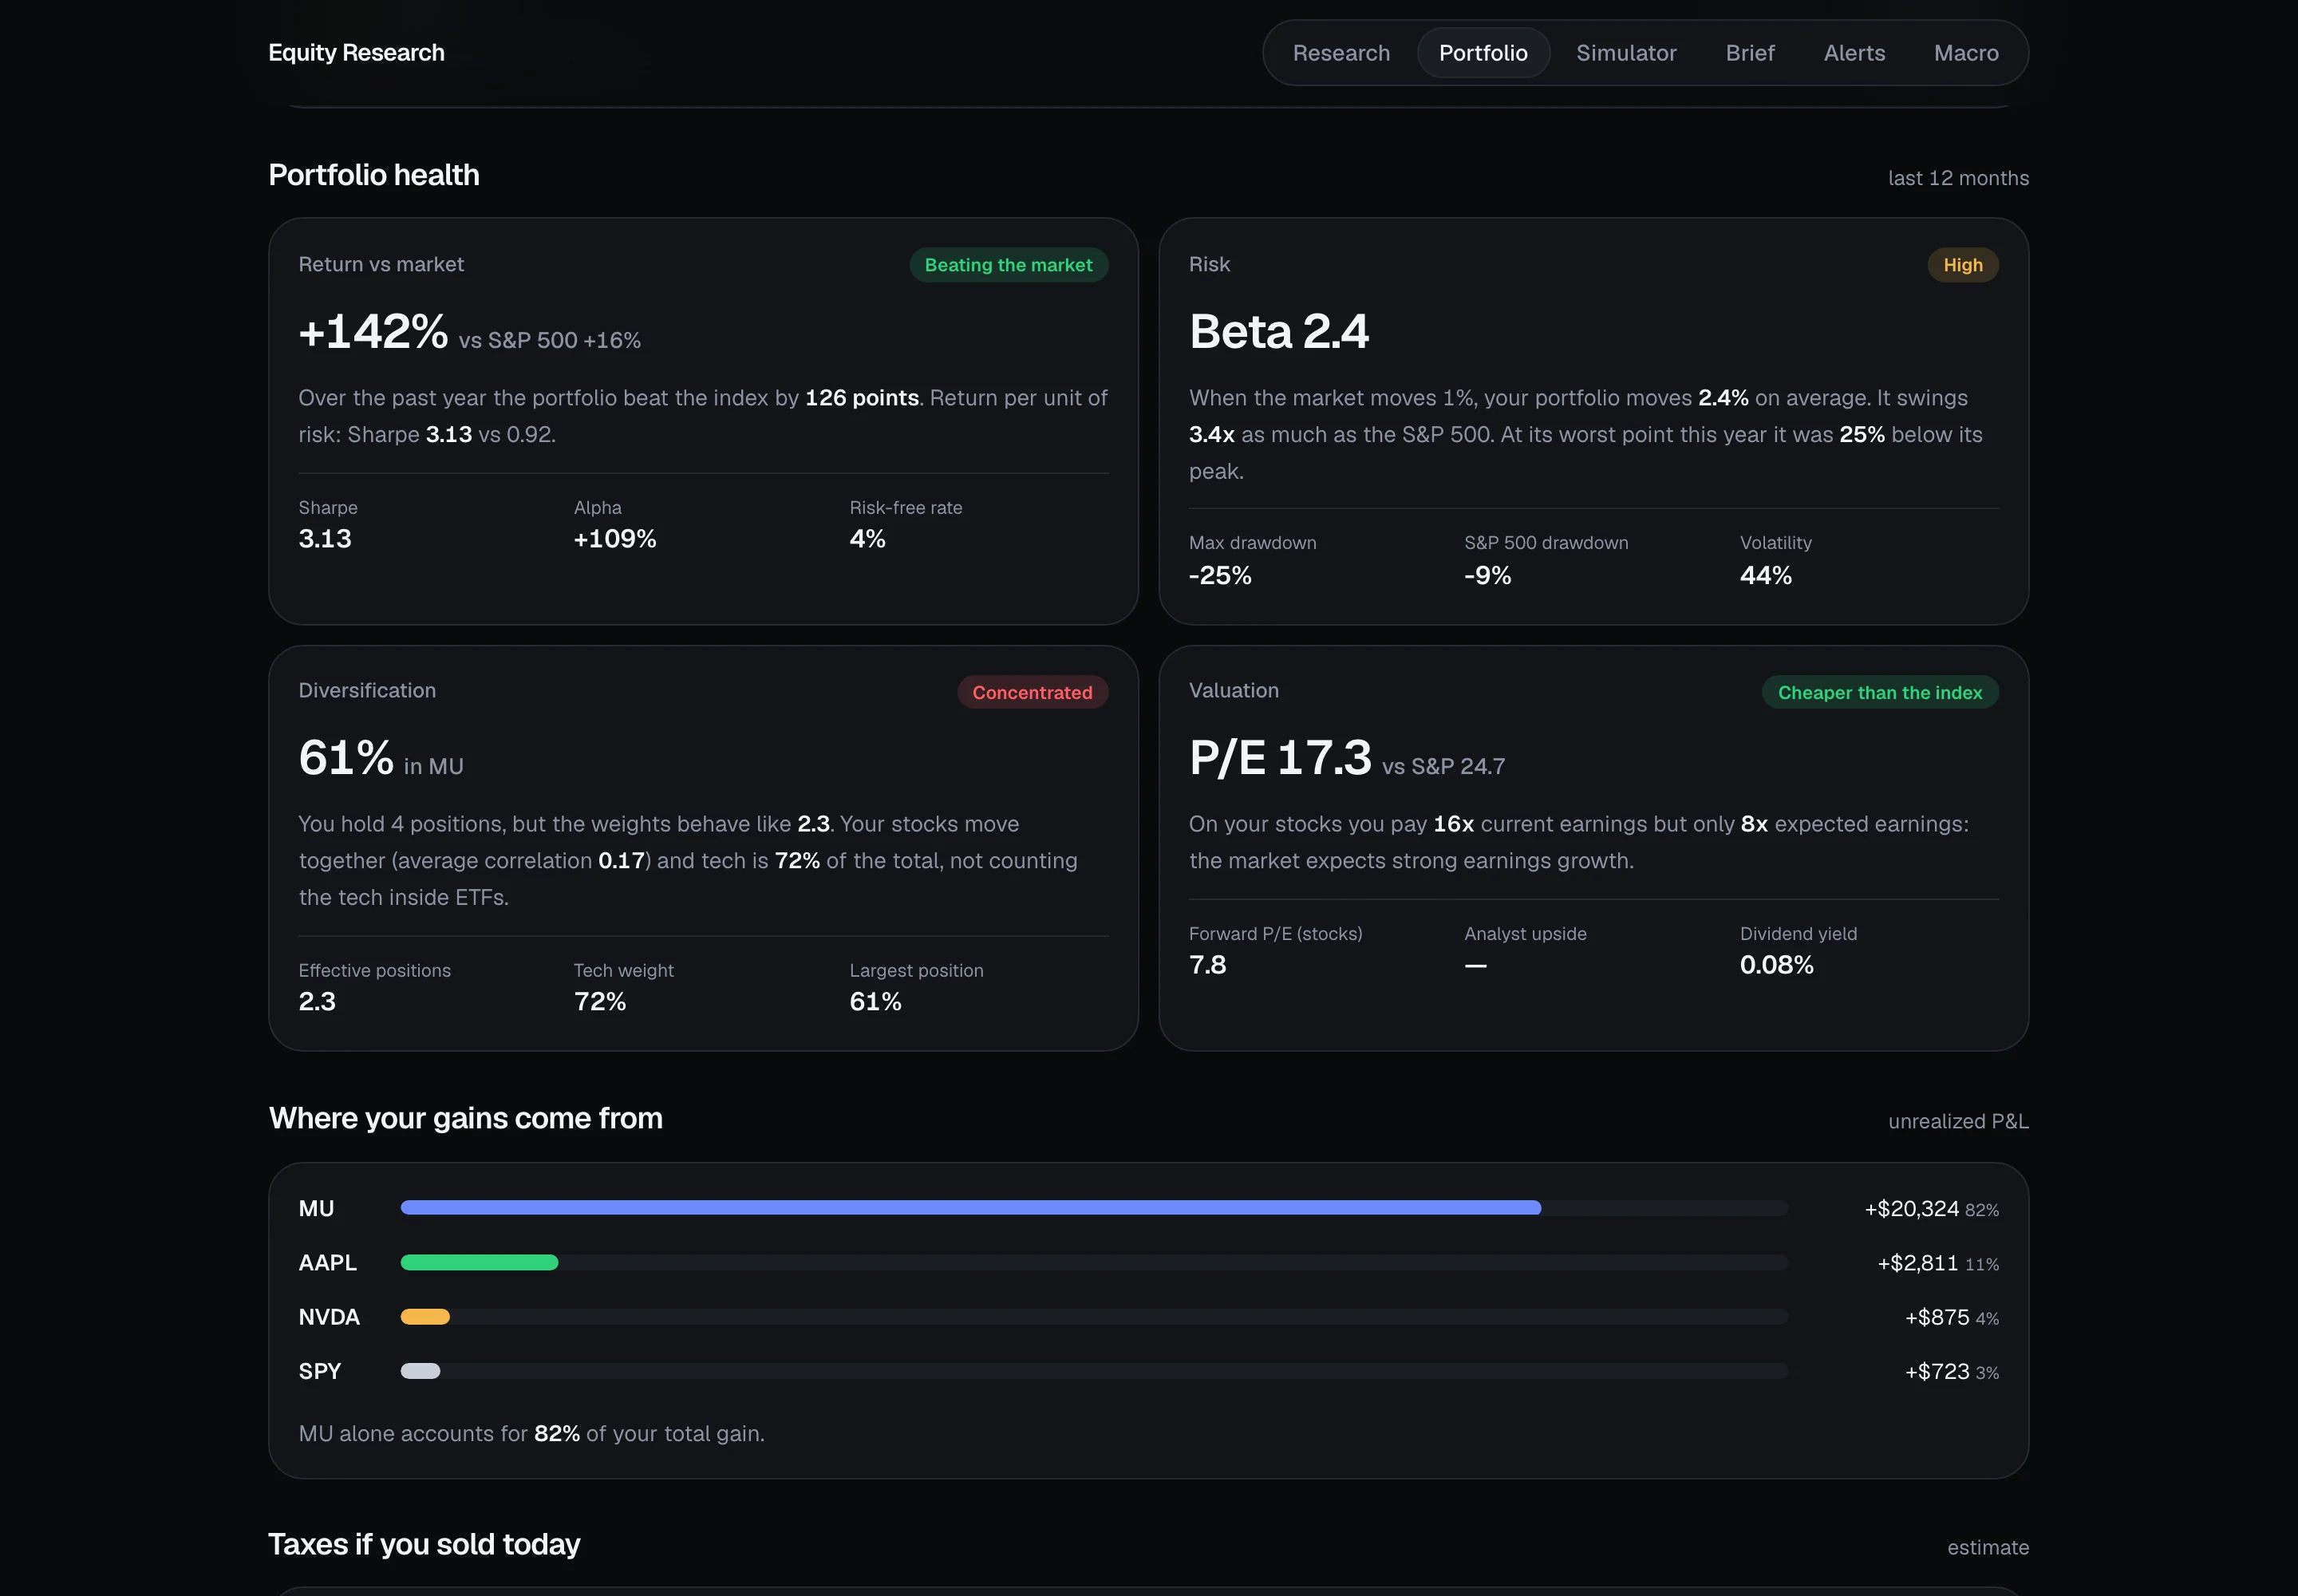Click the 'NVDA' ticker label

(x=329, y=1317)
